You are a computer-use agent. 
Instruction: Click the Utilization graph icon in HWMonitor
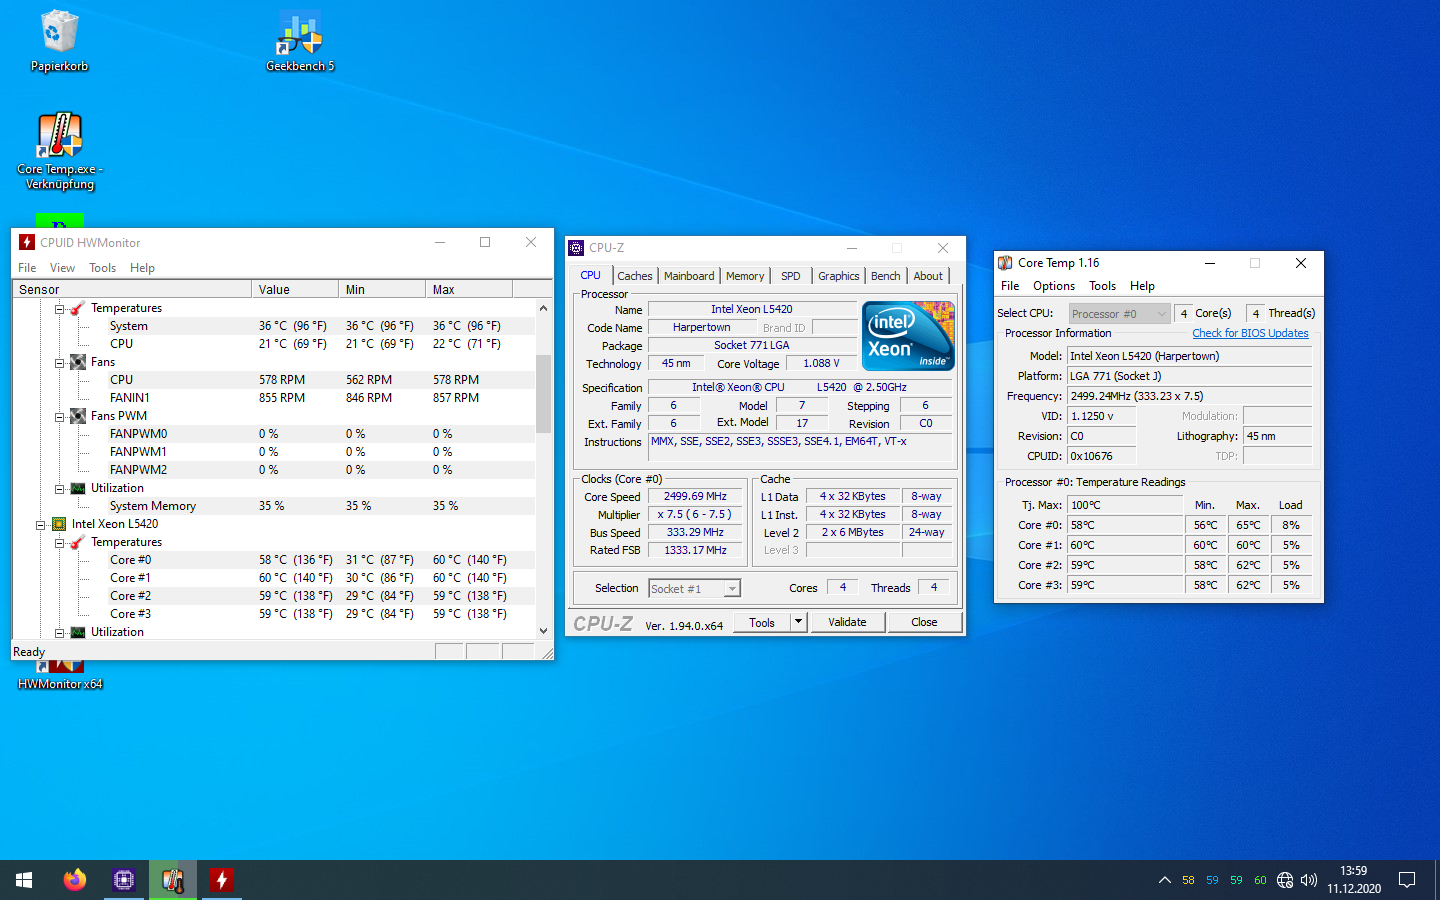point(77,488)
